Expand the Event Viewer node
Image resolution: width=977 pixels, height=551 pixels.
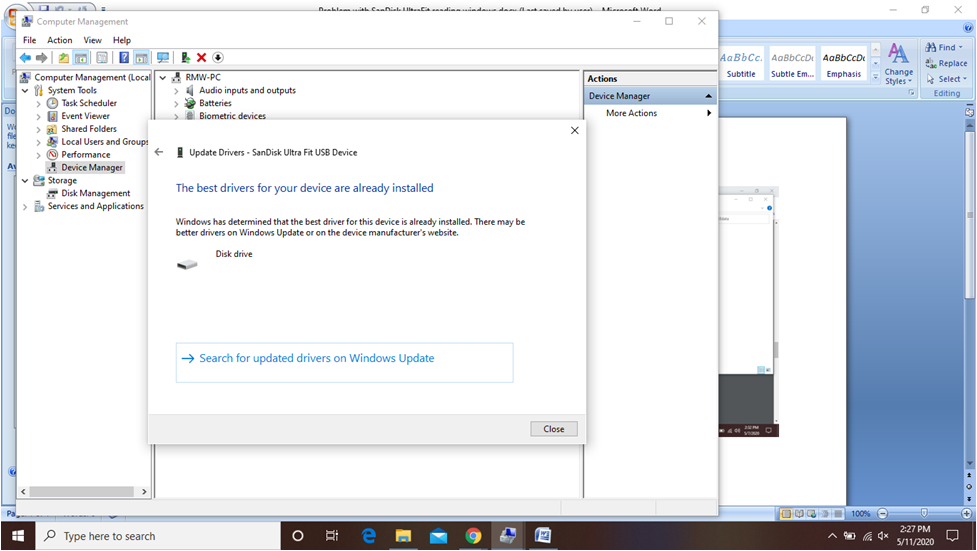[x=39, y=117]
